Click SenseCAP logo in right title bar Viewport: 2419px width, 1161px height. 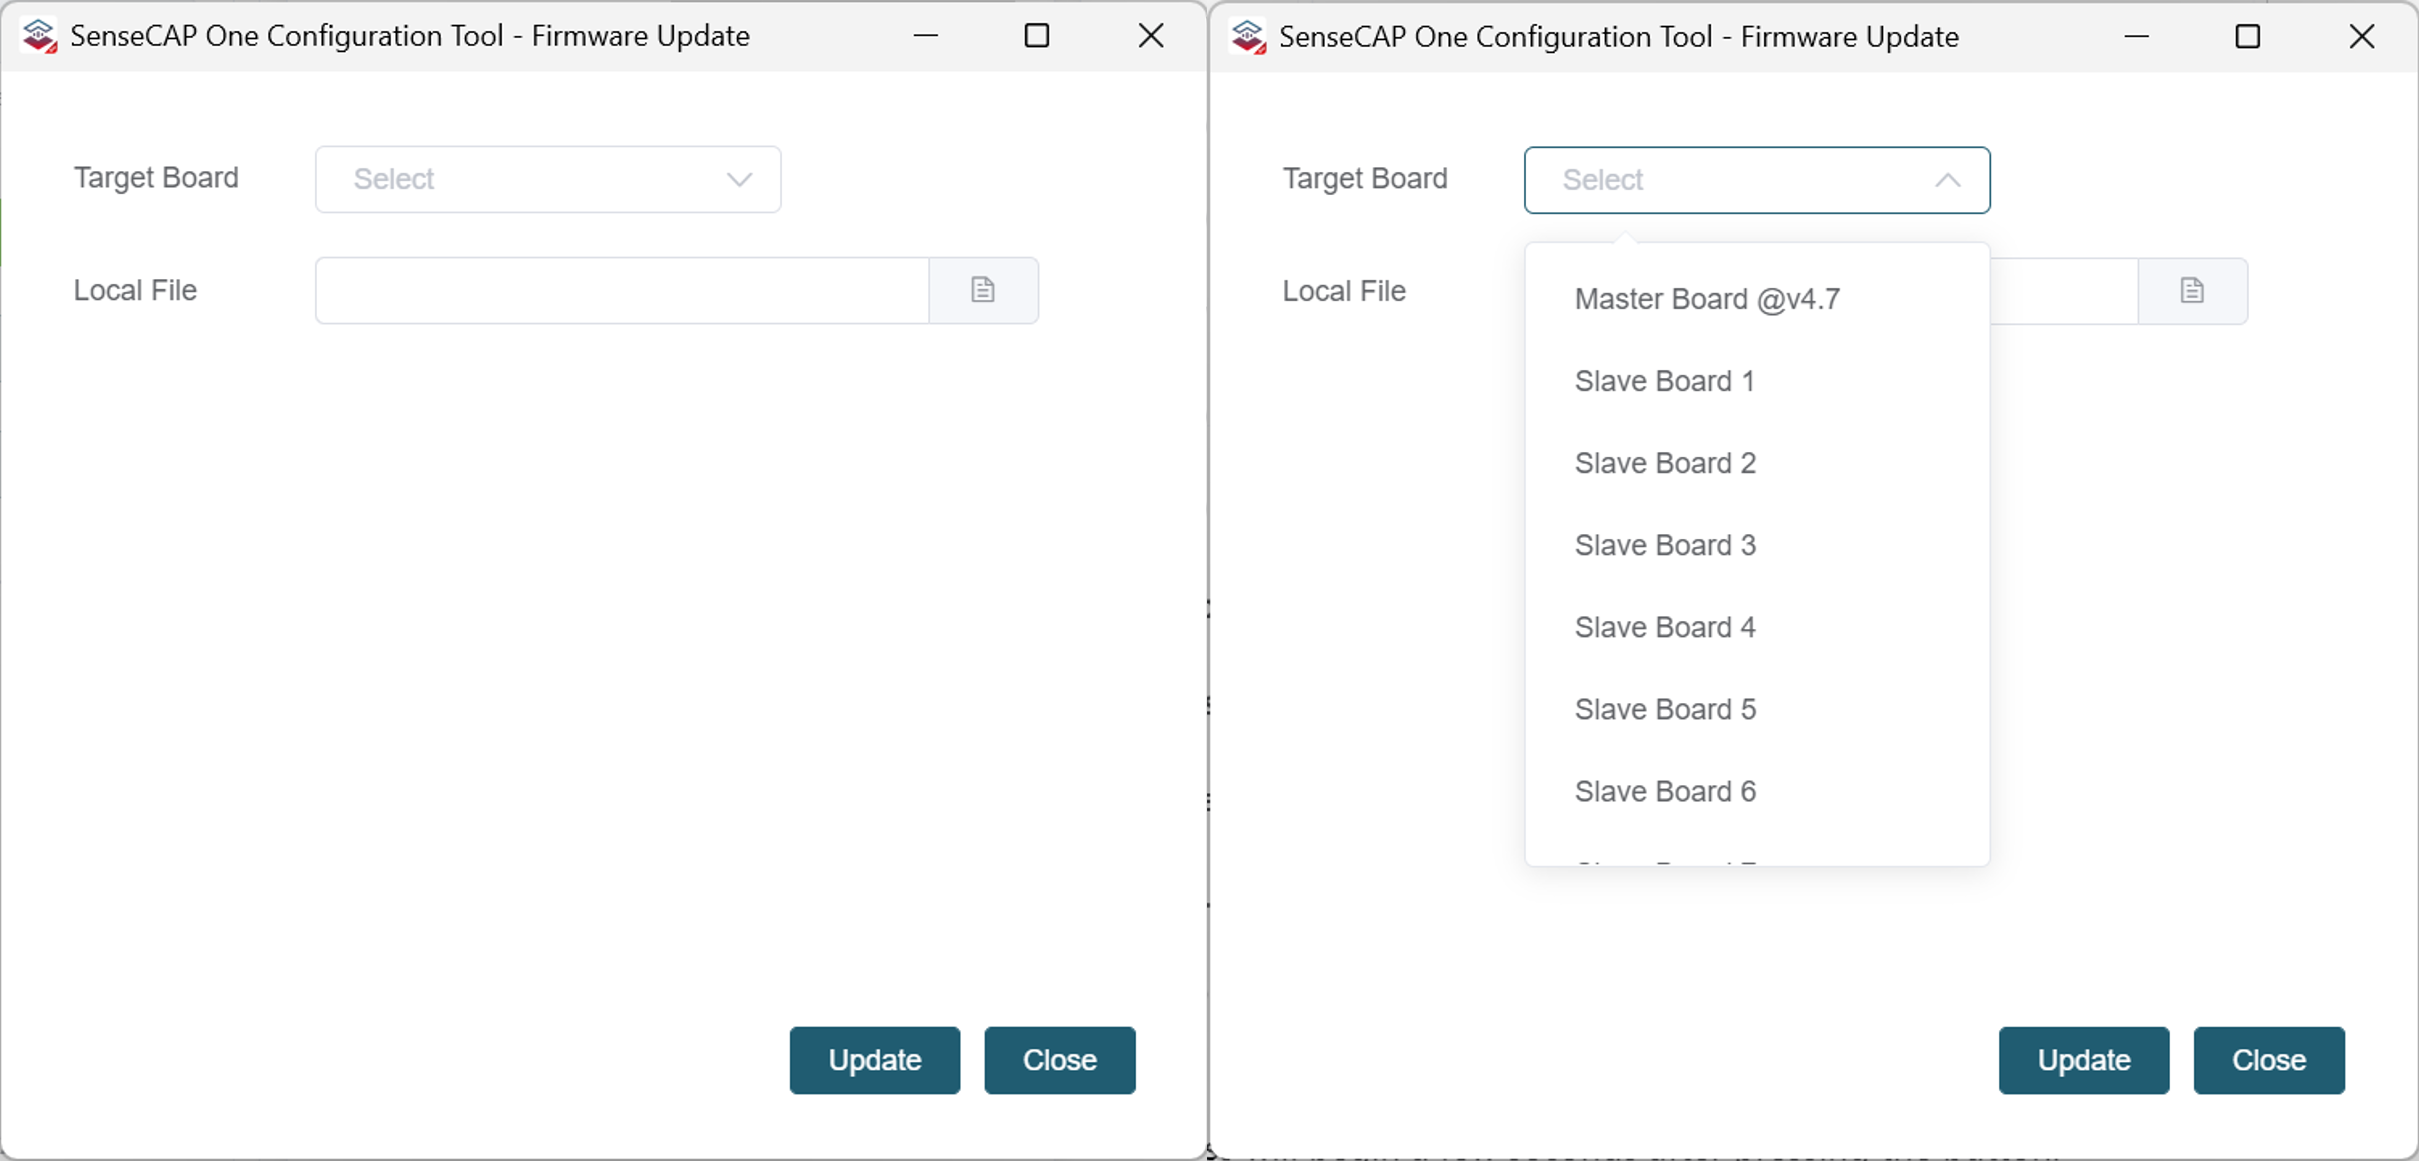pyautogui.click(x=1248, y=37)
